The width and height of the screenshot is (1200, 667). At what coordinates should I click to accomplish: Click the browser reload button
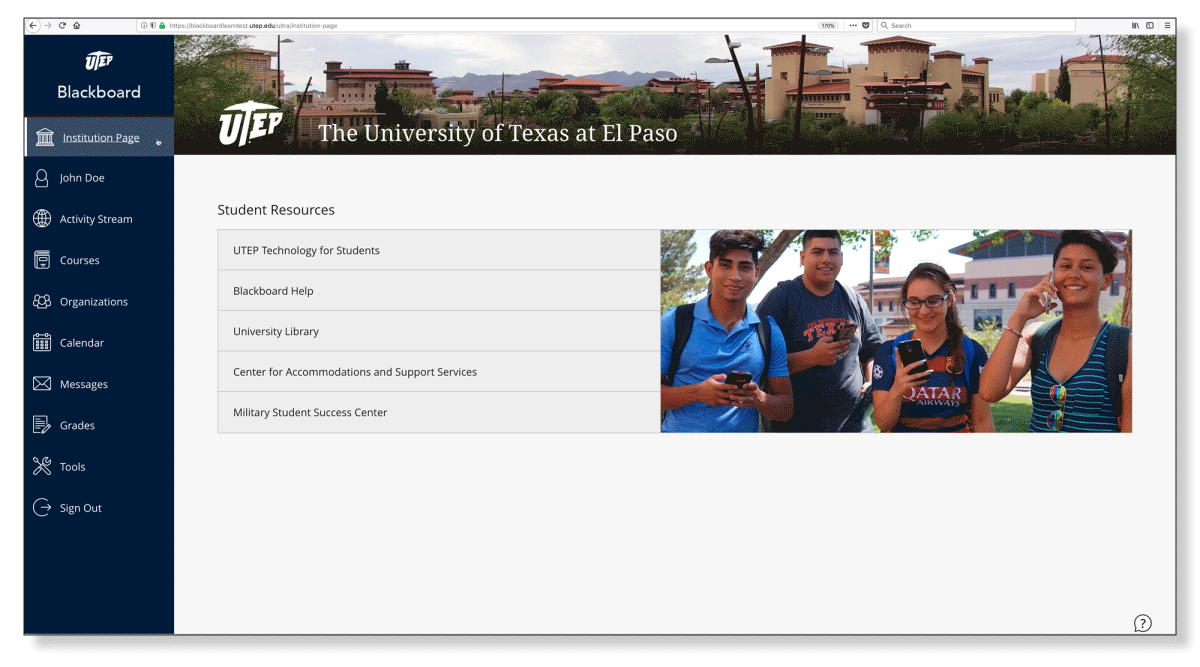tap(62, 25)
